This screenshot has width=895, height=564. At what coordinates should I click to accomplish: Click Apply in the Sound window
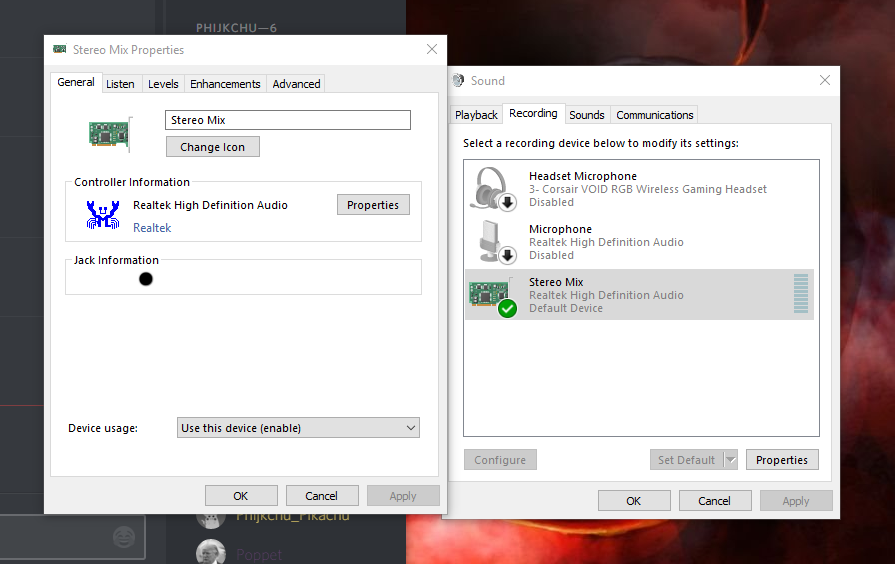[796, 501]
